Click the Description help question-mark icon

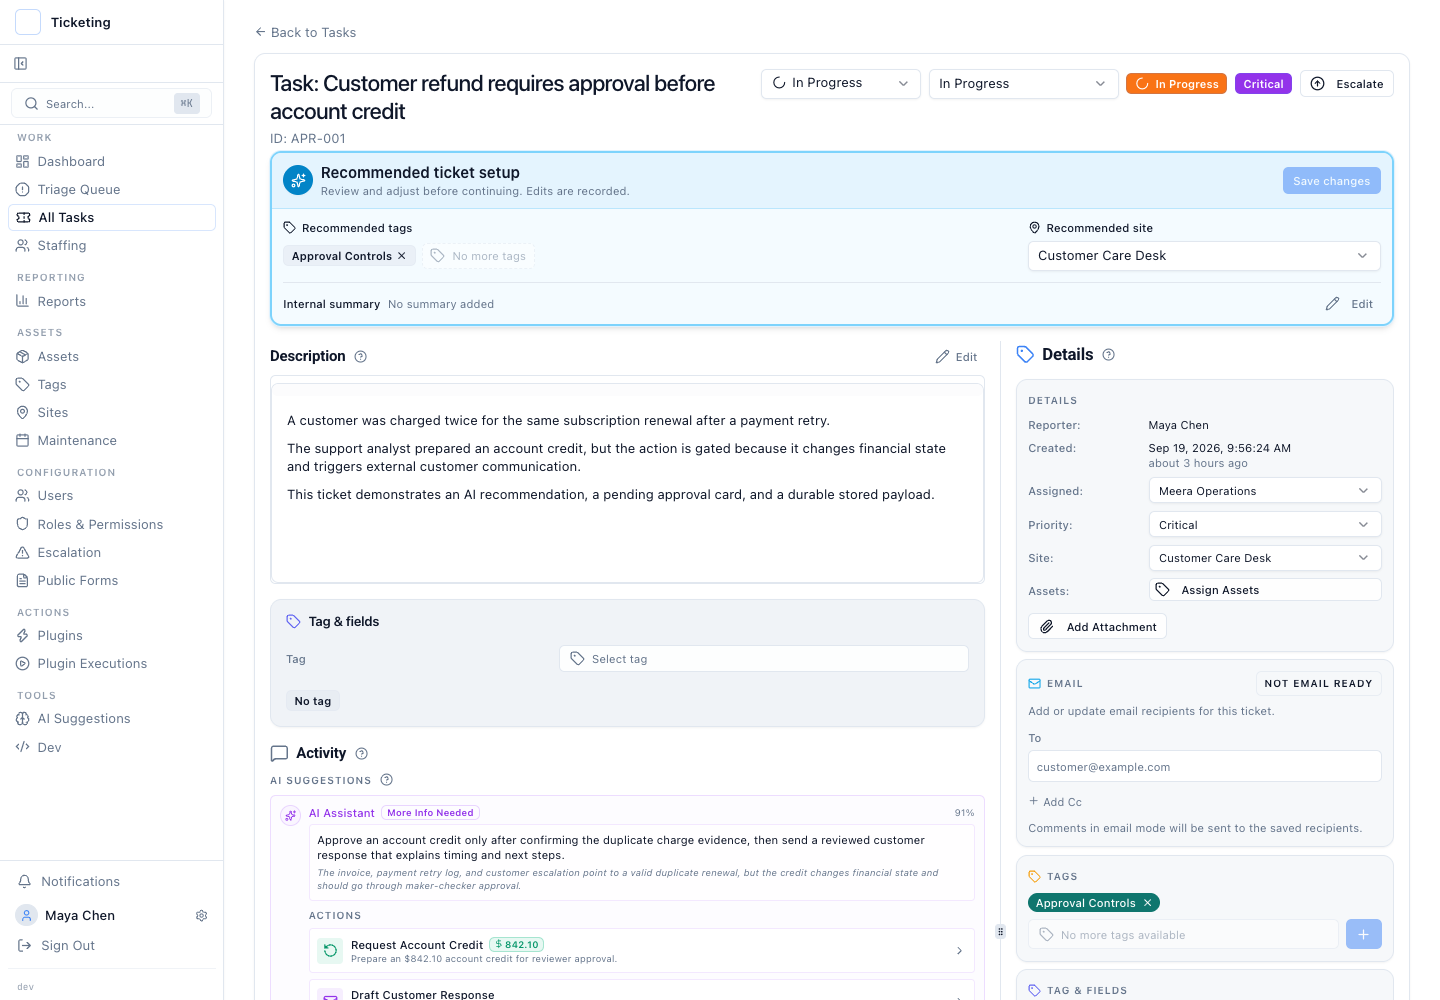pos(361,357)
